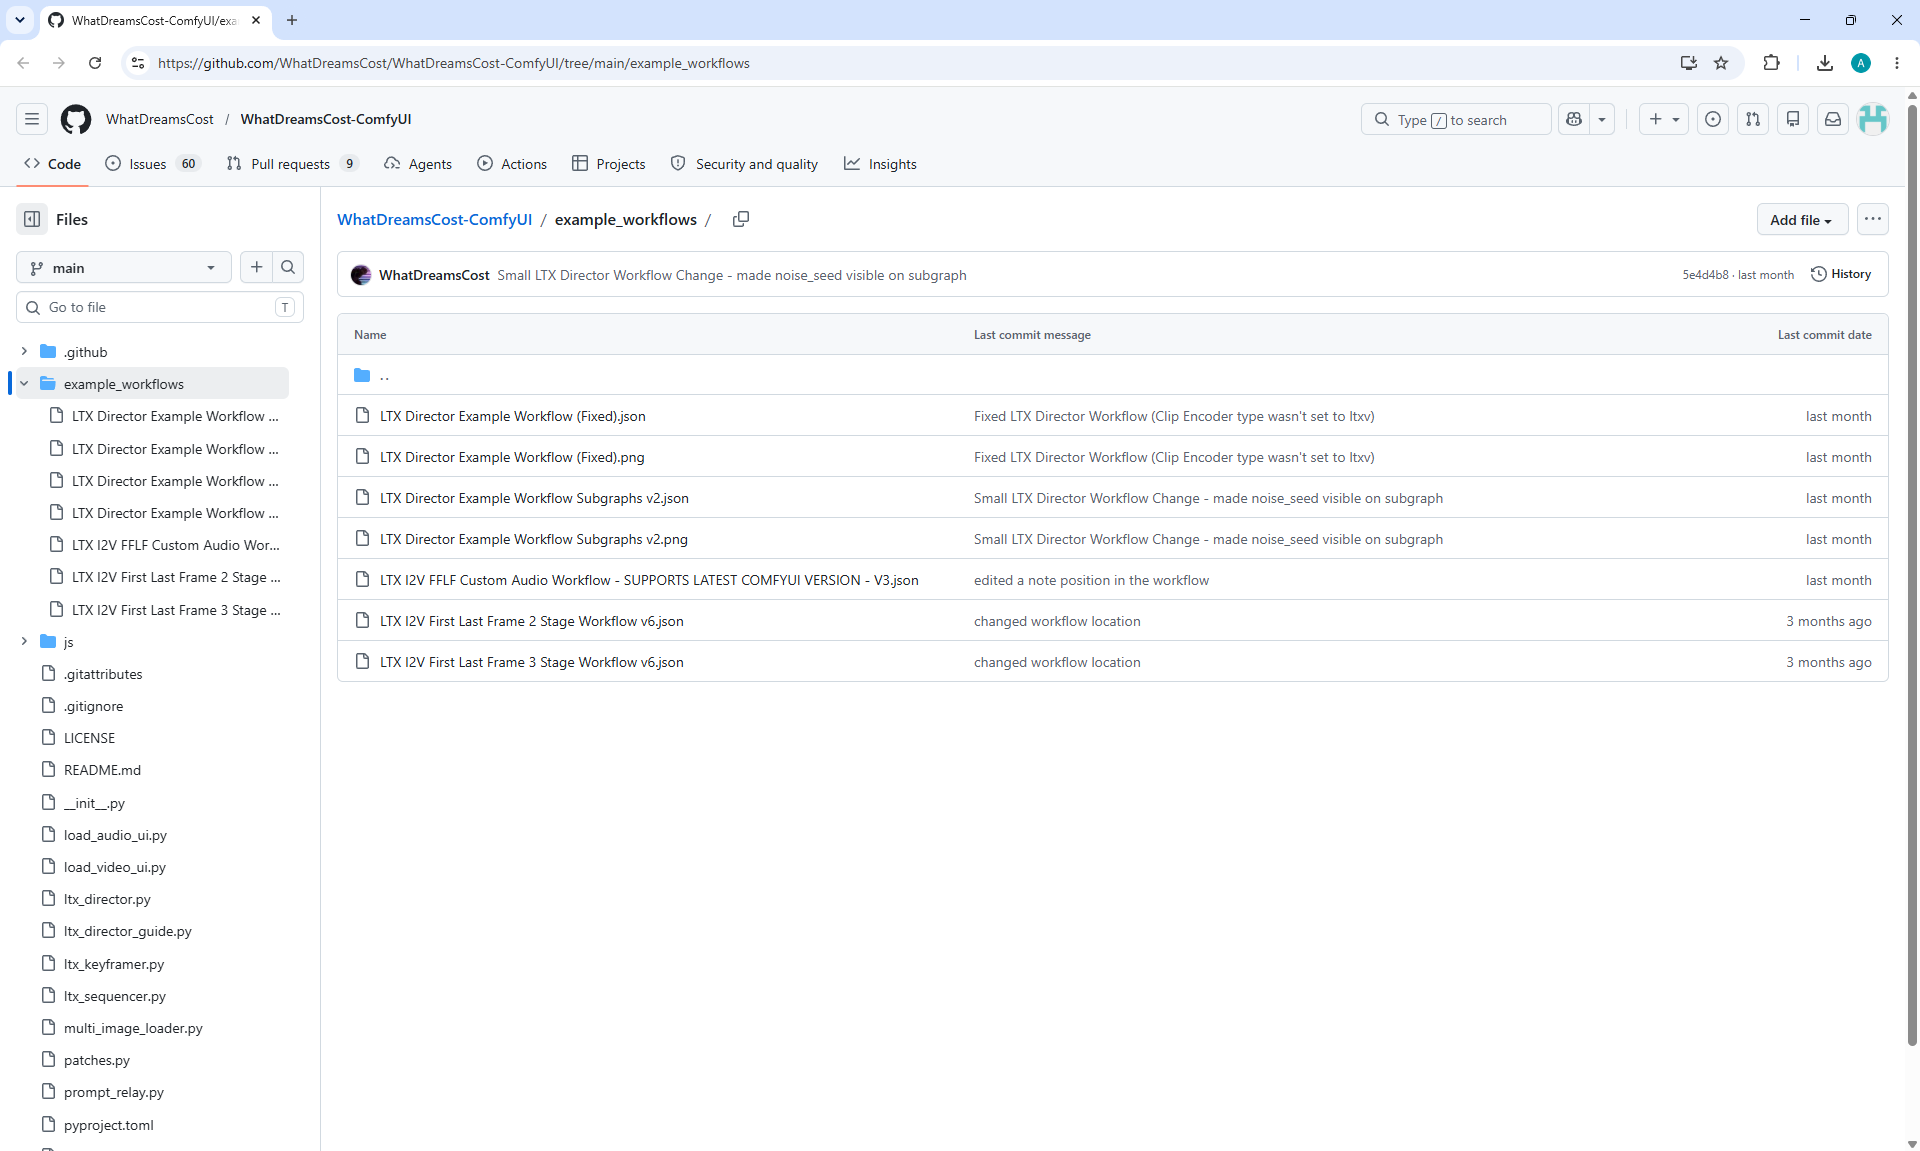Open the WhatDreamsCost owner link in header

coord(160,119)
